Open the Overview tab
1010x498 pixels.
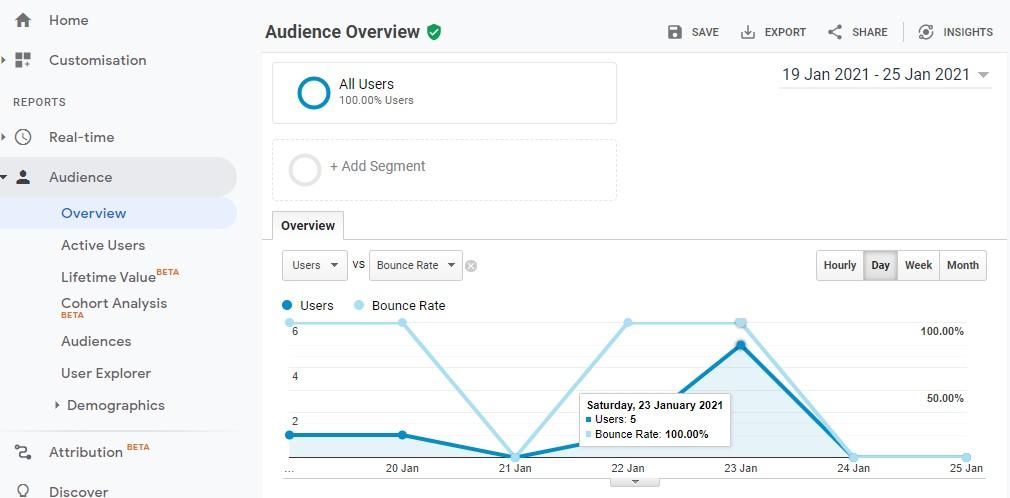pos(308,226)
